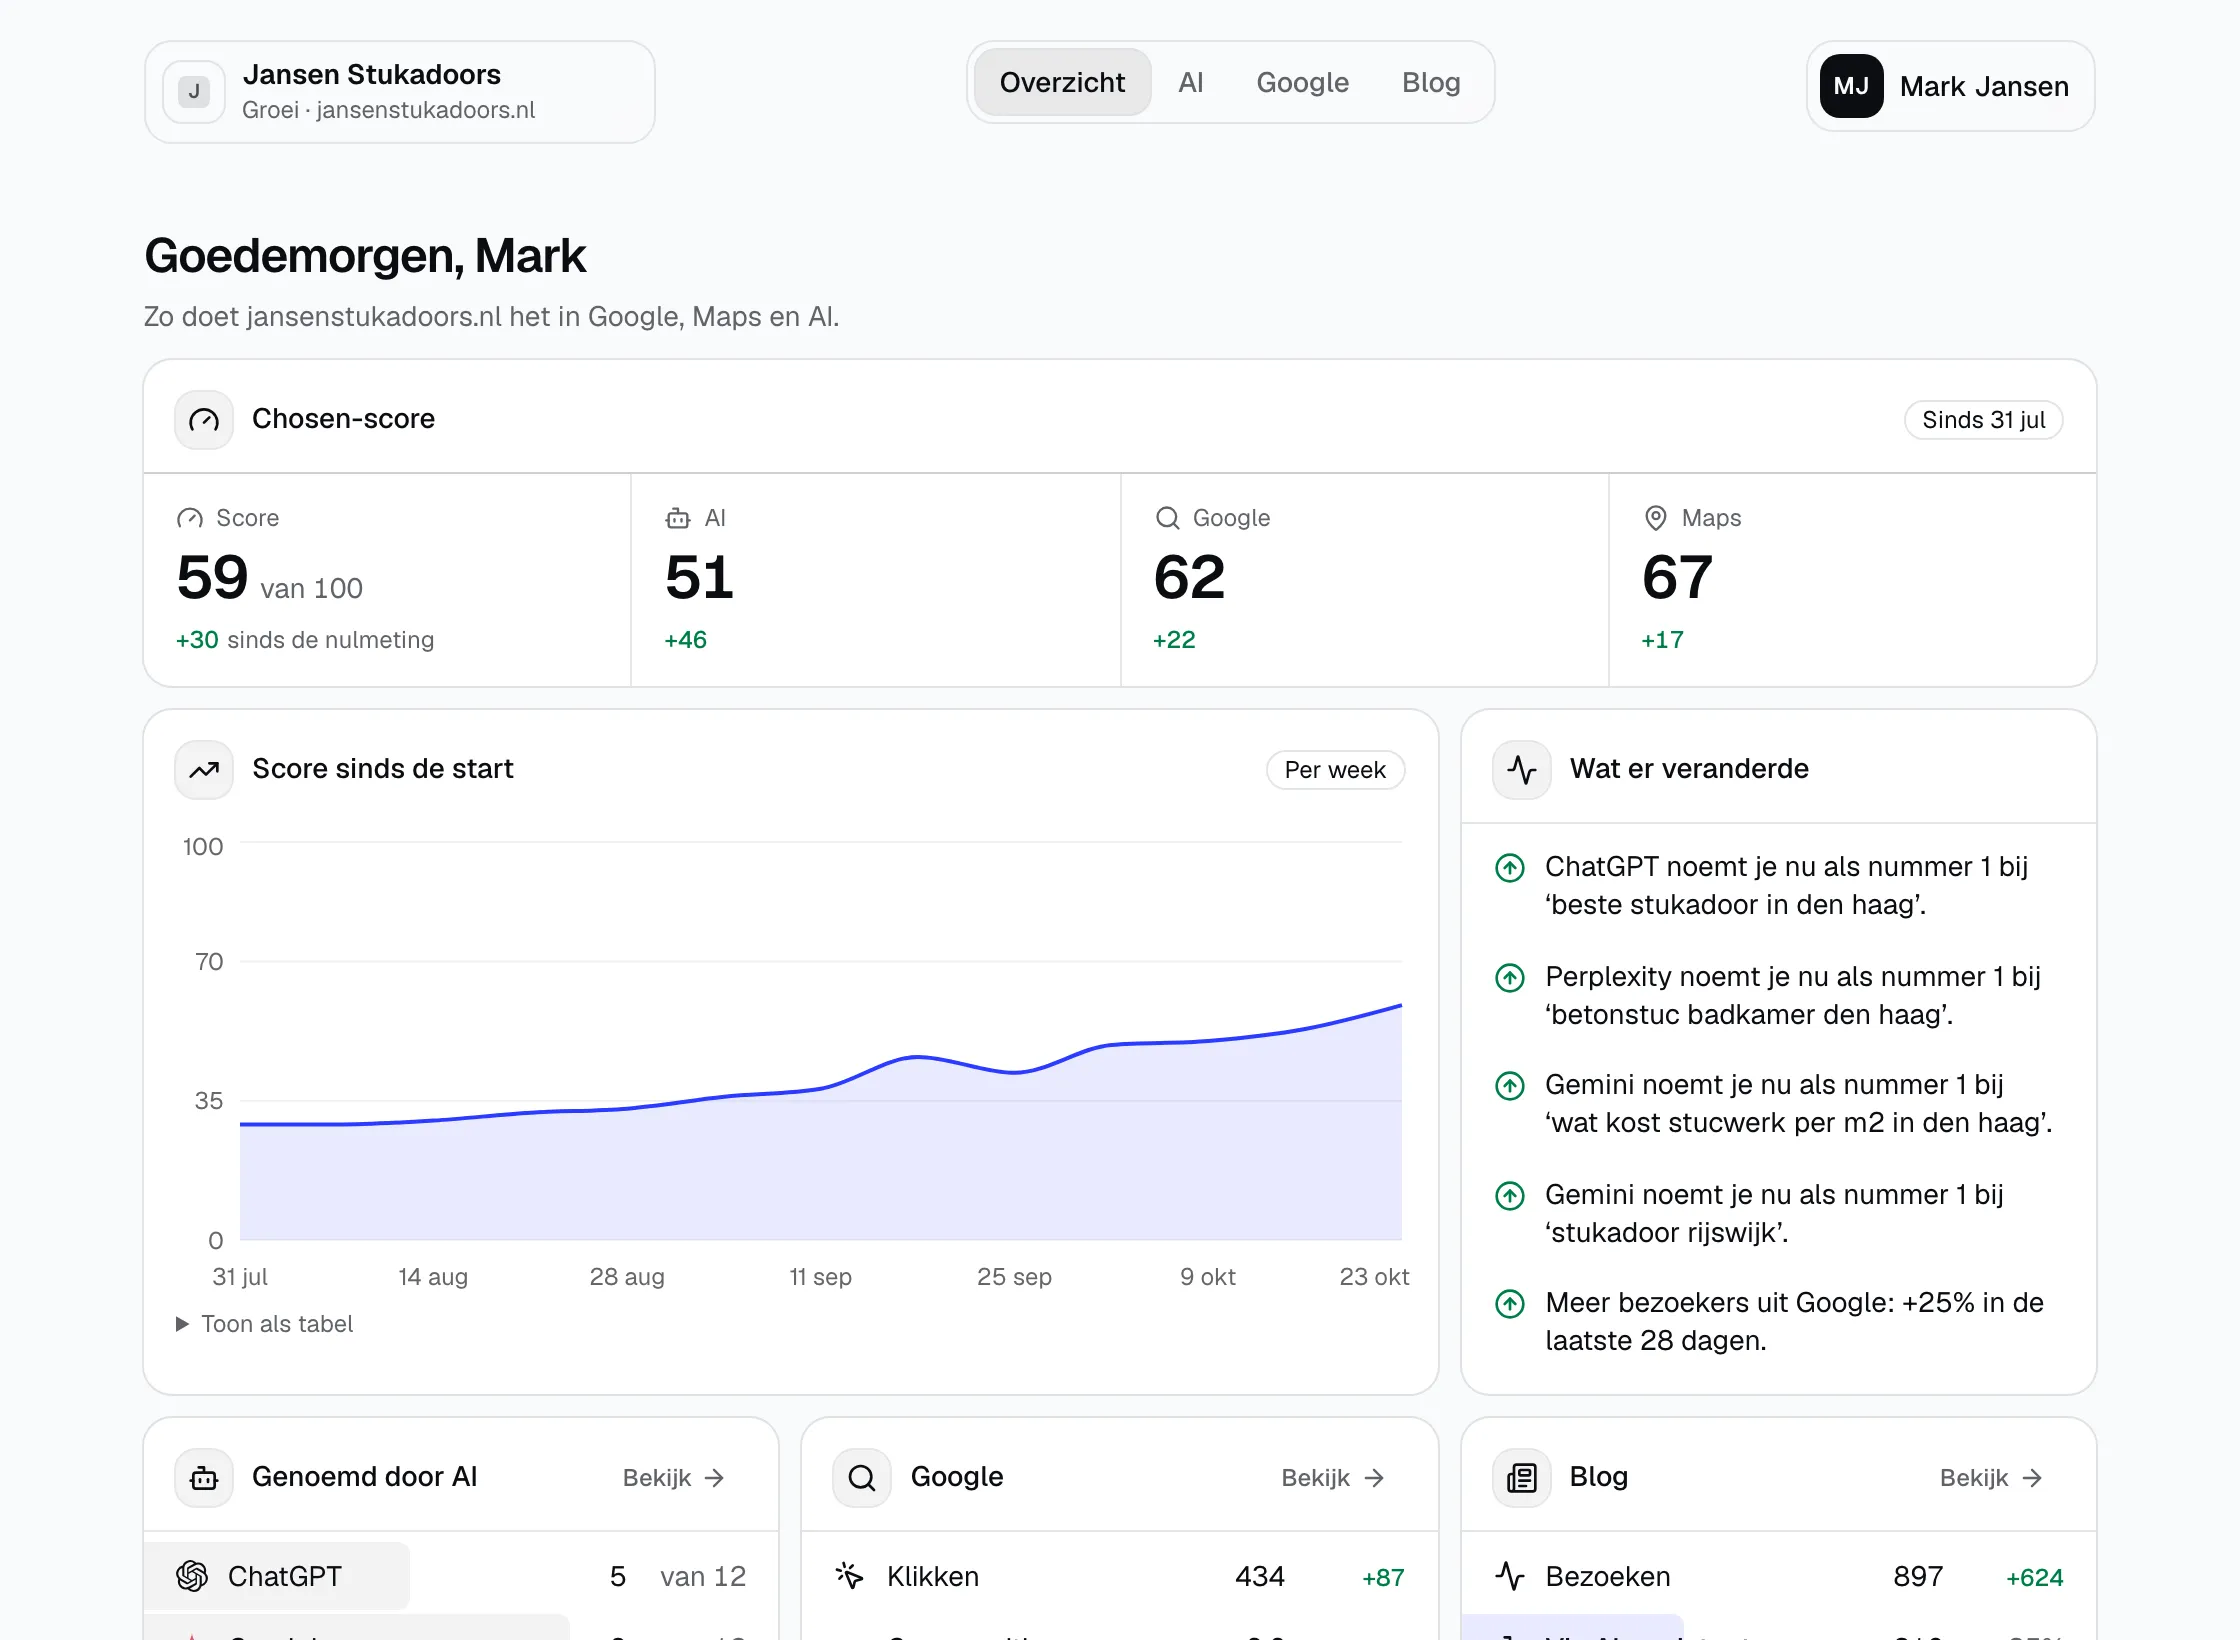Click the AI score 51
The height and width of the screenshot is (1640, 2240).
699,578
